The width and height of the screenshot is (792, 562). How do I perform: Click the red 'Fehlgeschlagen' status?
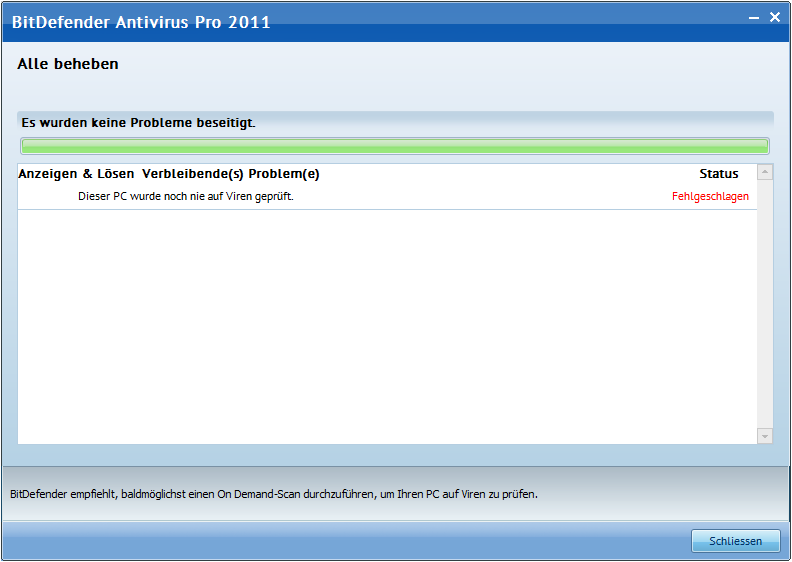710,196
